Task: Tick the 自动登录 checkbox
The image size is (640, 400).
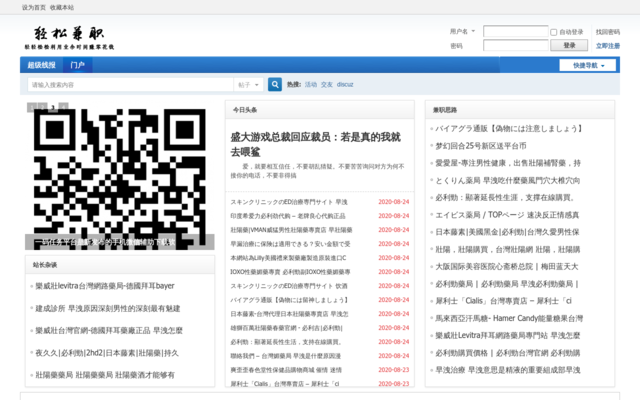Action: coord(553,32)
